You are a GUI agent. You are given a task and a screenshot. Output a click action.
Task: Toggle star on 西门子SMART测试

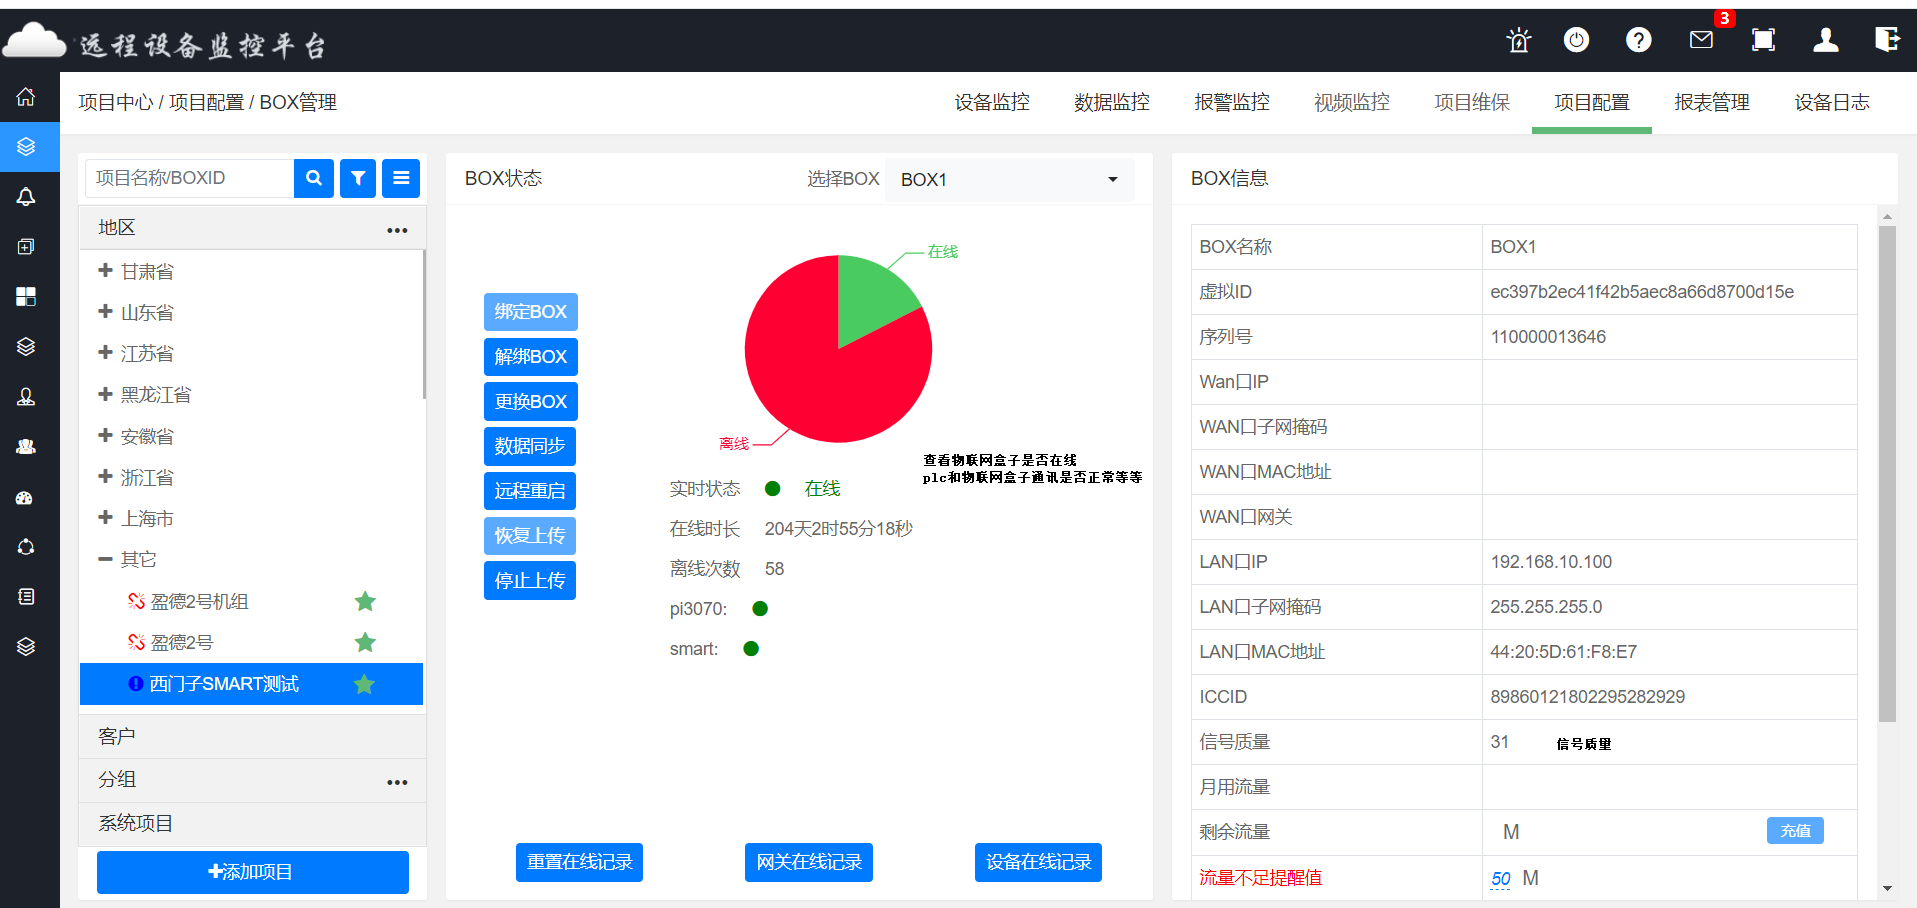[364, 684]
